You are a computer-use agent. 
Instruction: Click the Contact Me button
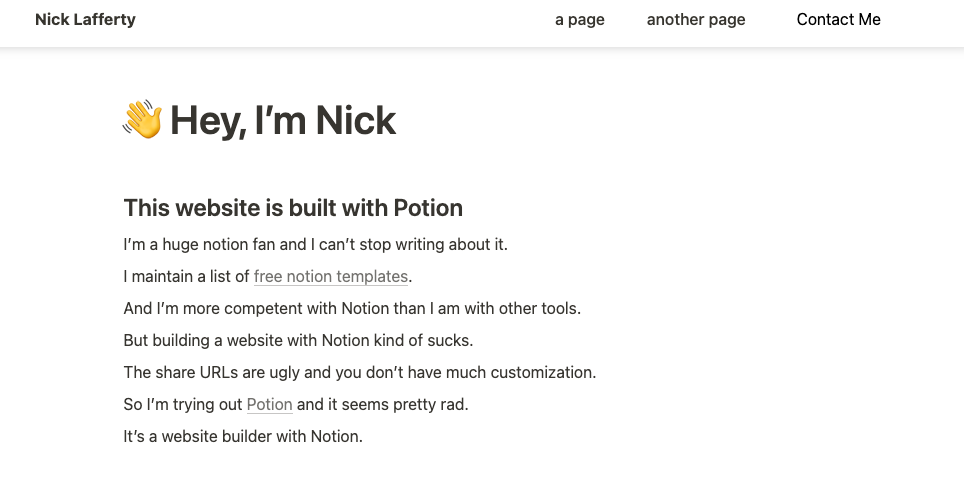[x=839, y=20]
